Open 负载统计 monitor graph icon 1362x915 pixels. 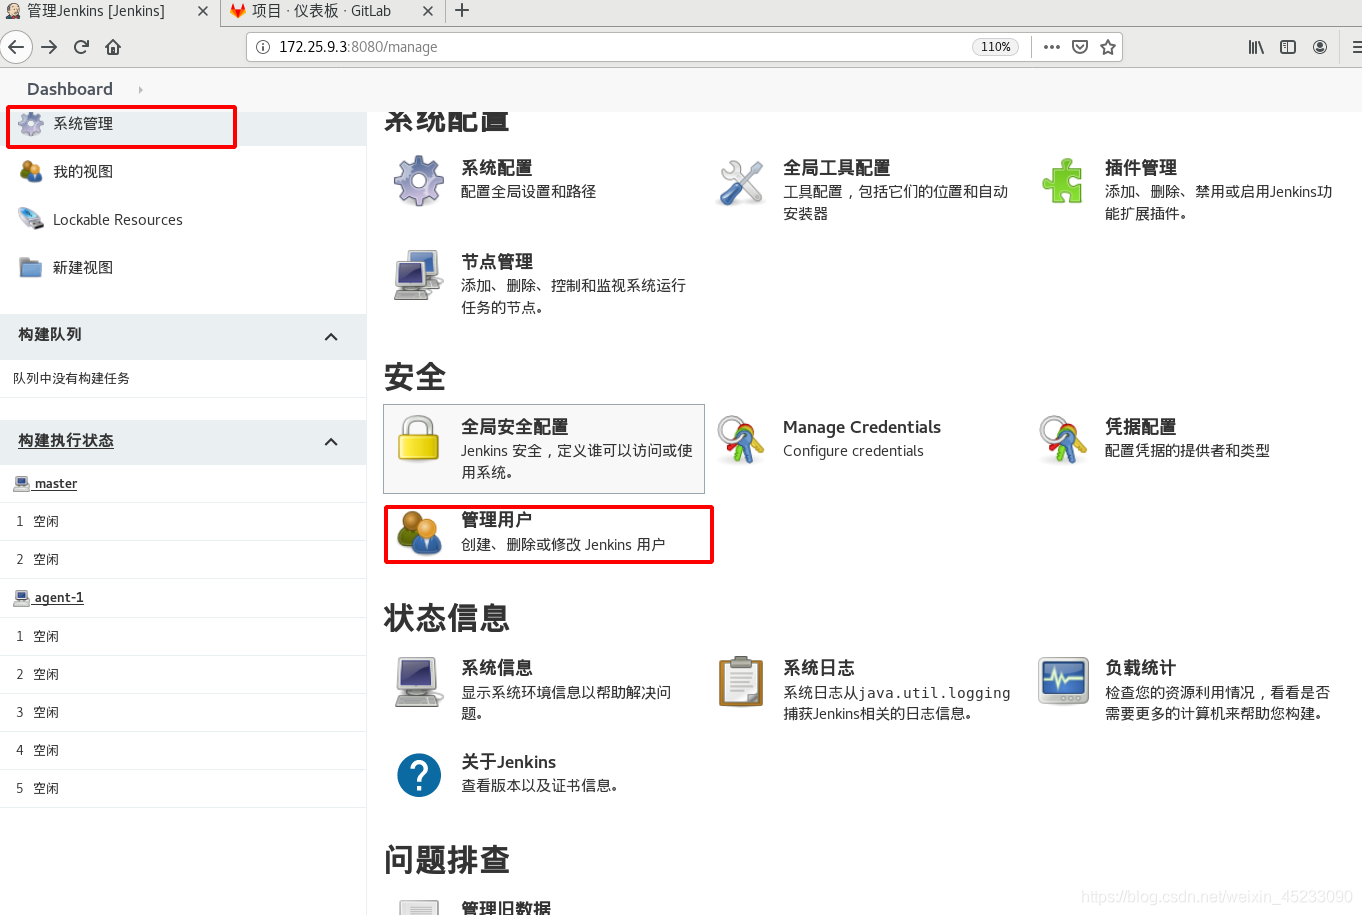(x=1062, y=681)
